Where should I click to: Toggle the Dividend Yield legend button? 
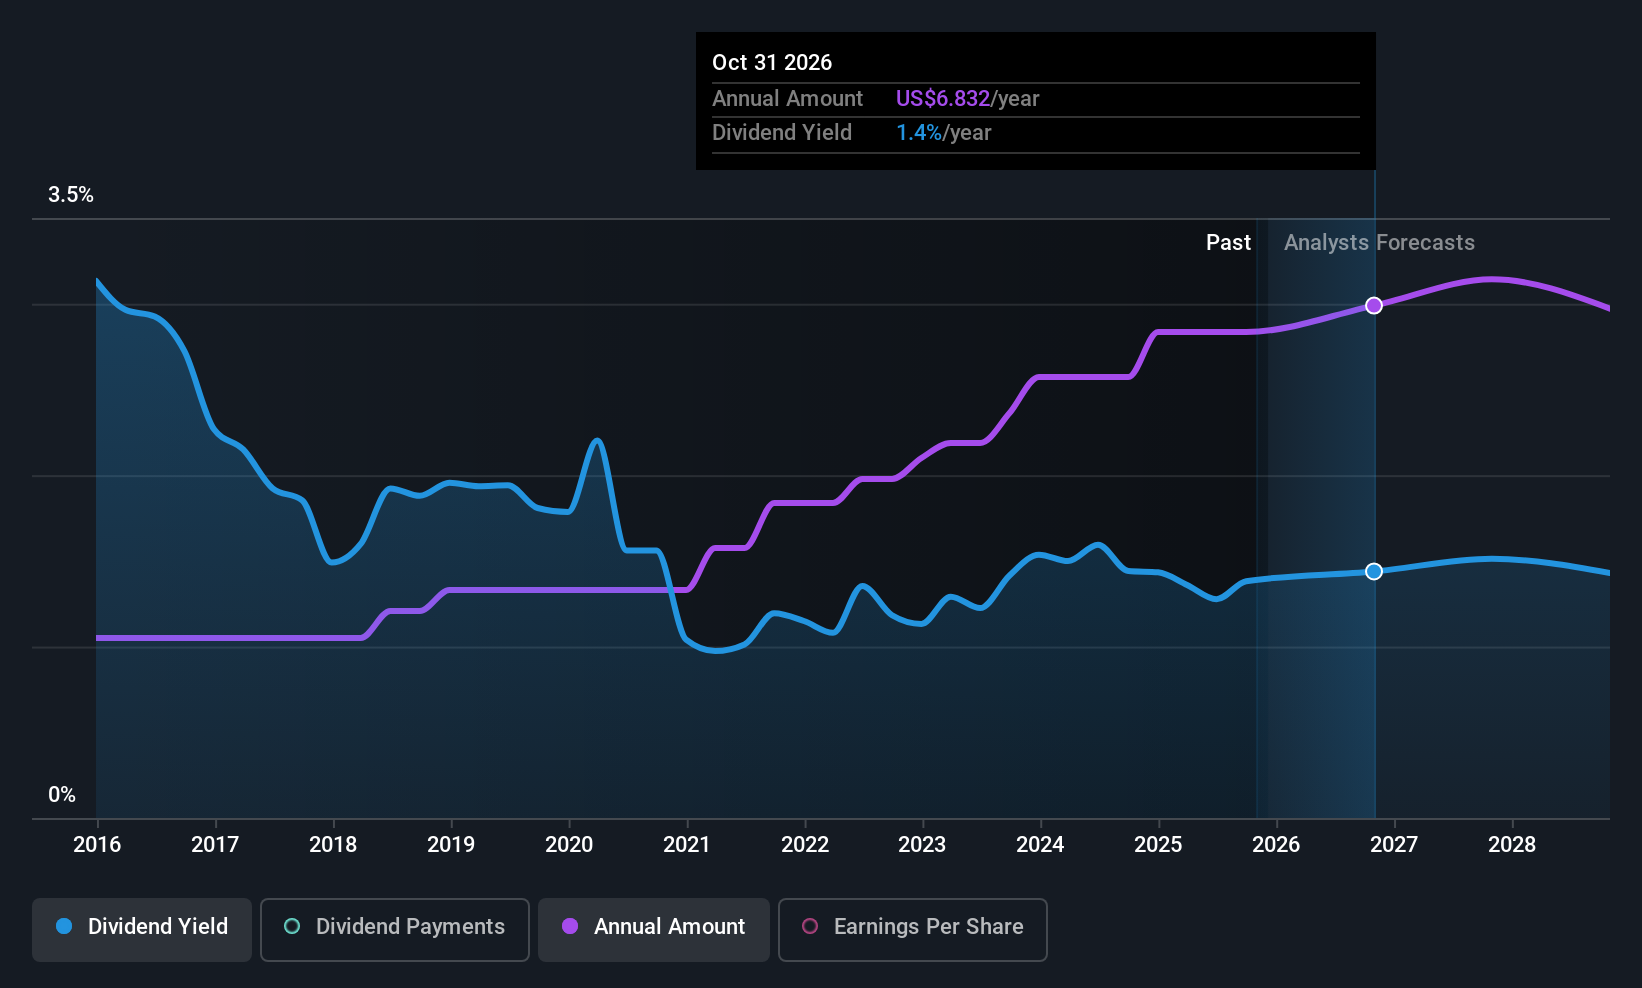(142, 929)
